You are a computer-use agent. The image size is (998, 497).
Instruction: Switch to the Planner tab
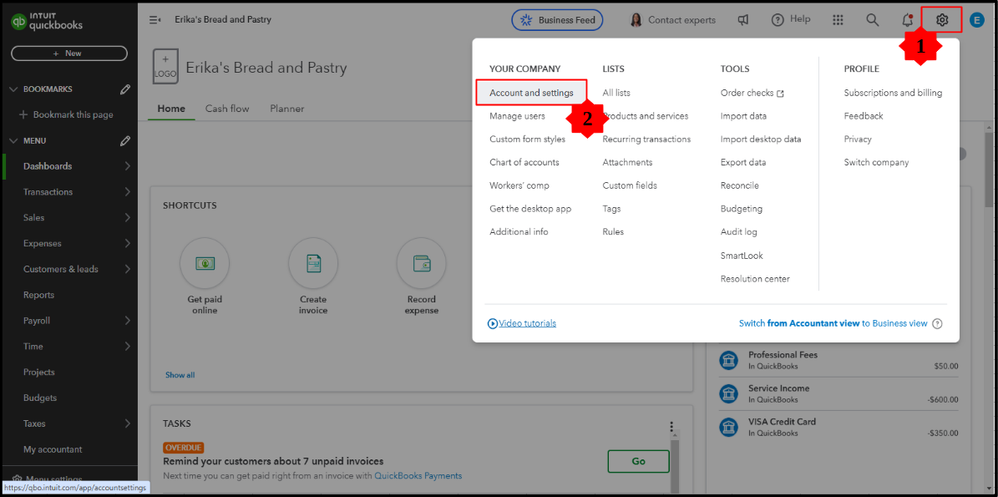click(287, 109)
